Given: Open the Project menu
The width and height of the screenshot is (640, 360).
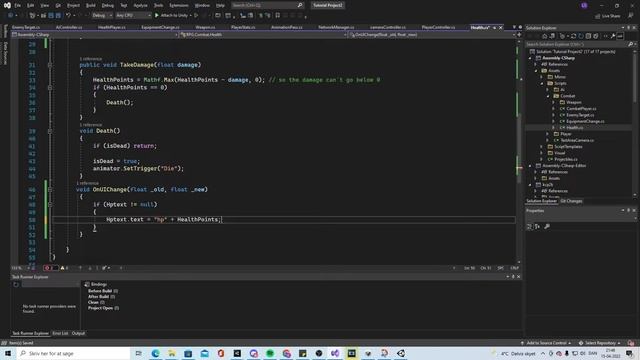Looking at the screenshot, I should pyautogui.click(x=73, y=5).
